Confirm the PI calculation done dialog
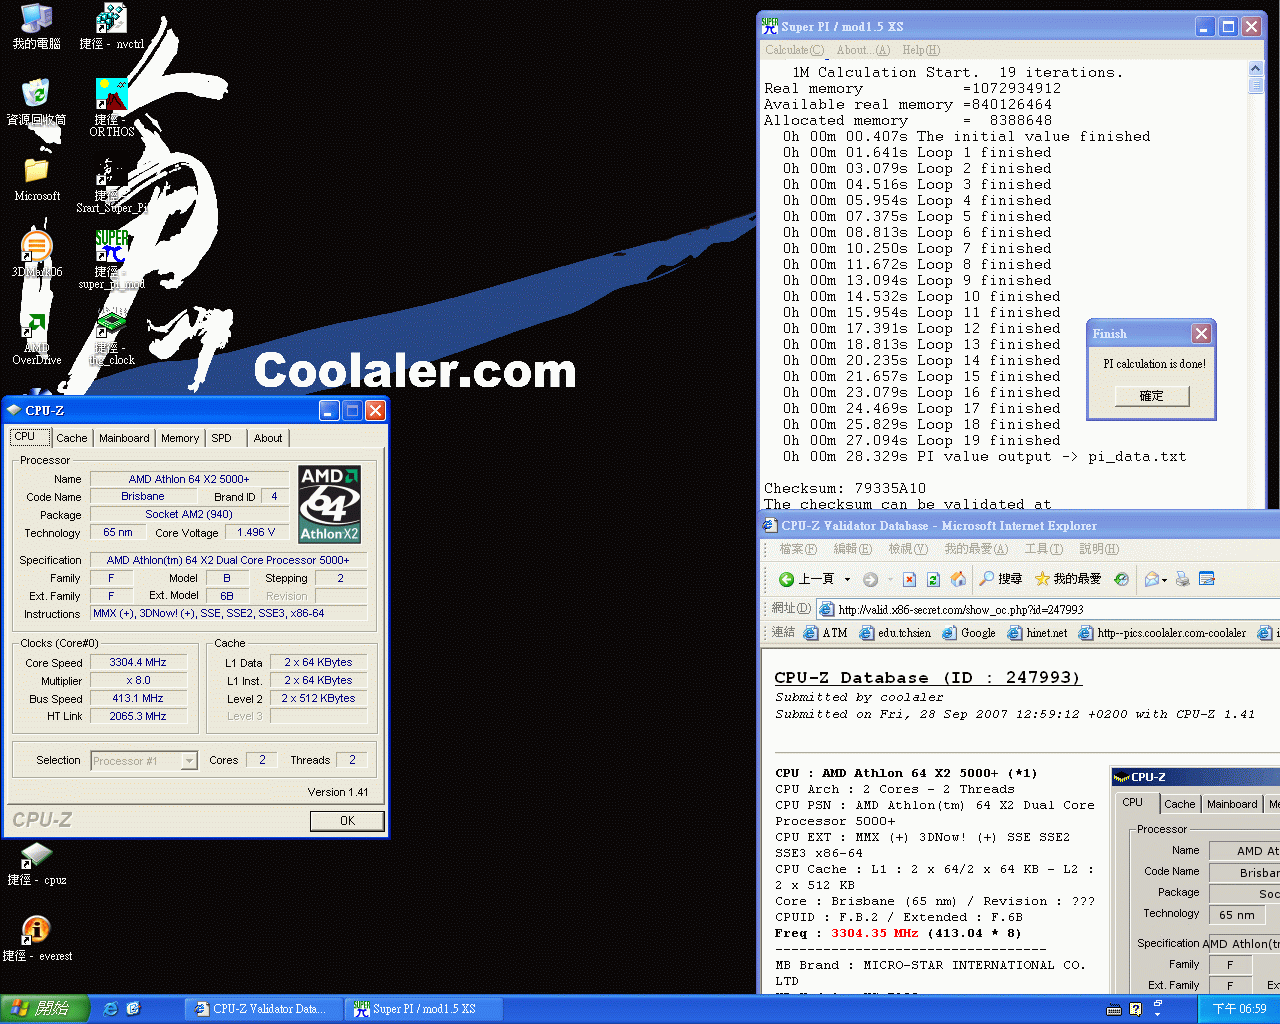This screenshot has height=1024, width=1280. point(1152,396)
